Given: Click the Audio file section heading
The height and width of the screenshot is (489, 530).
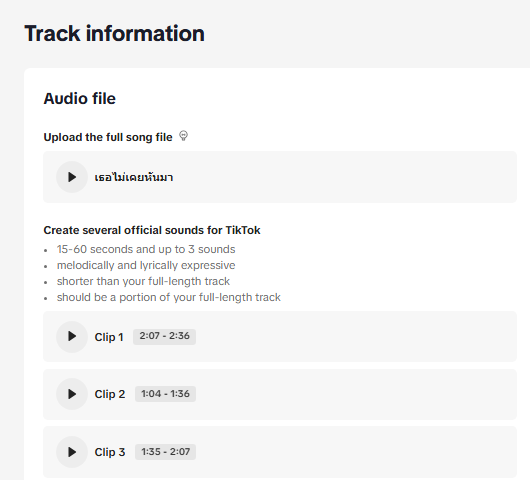Looking at the screenshot, I should (x=80, y=99).
